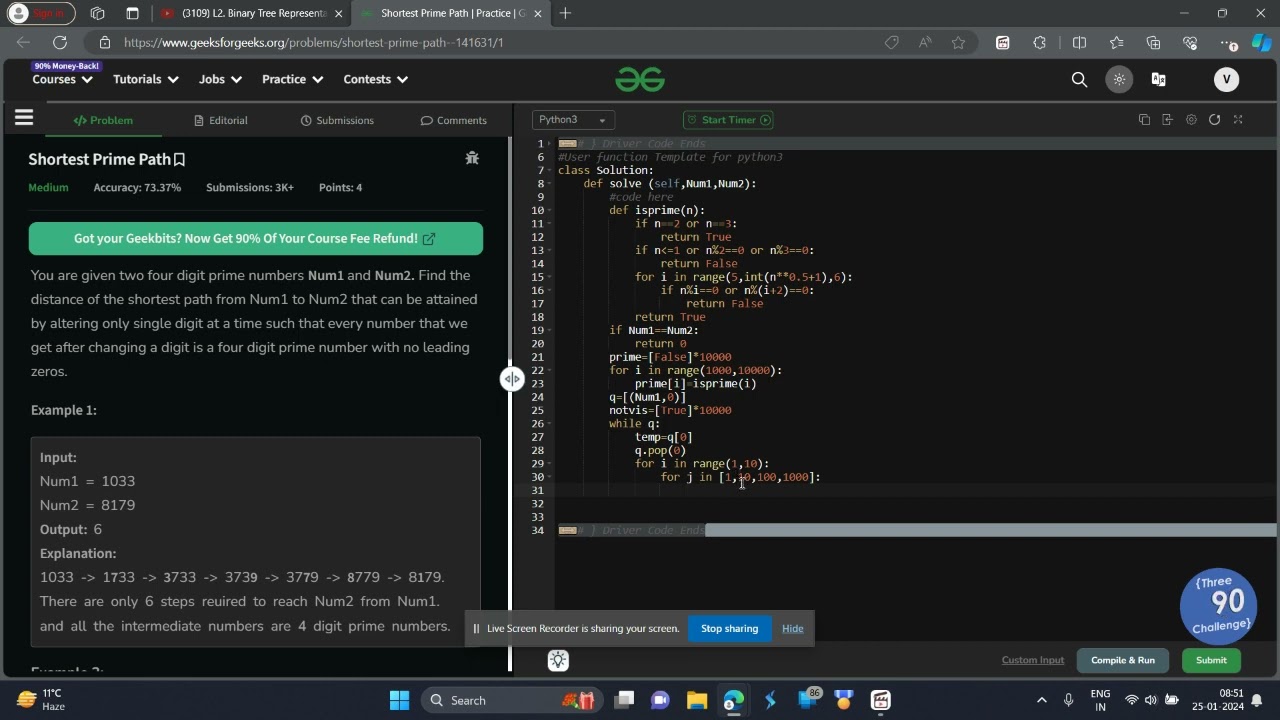The image size is (1280, 720).
Task: Open editor settings gear
Action: [1191, 120]
